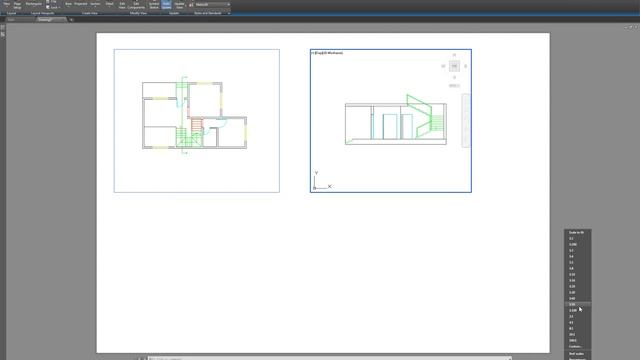Click the floor plan in the left viewport
Screen dimensions: 640x360
[x=194, y=115]
